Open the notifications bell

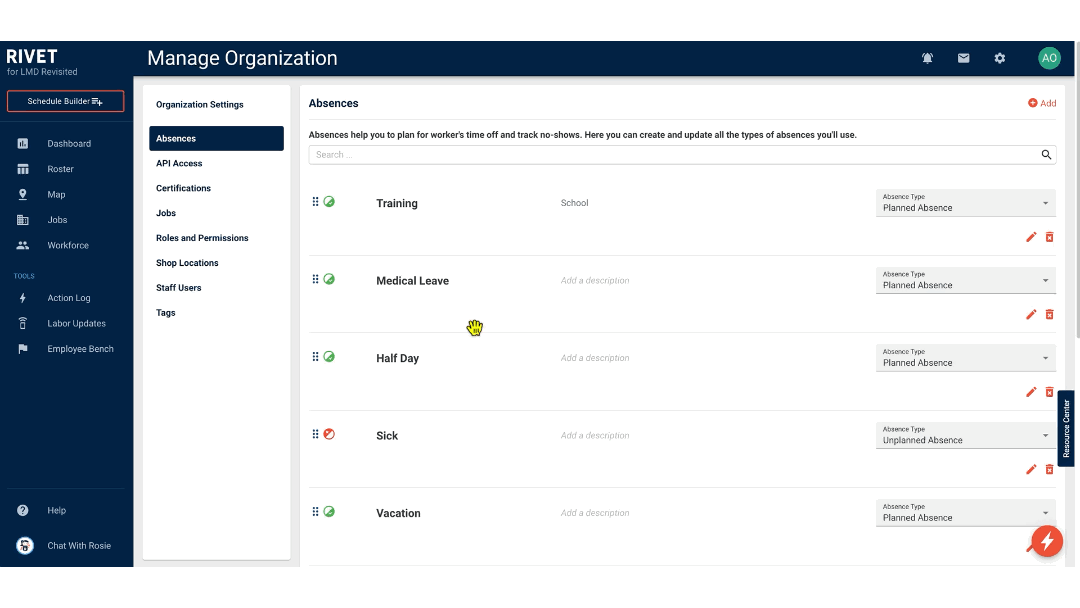(927, 58)
